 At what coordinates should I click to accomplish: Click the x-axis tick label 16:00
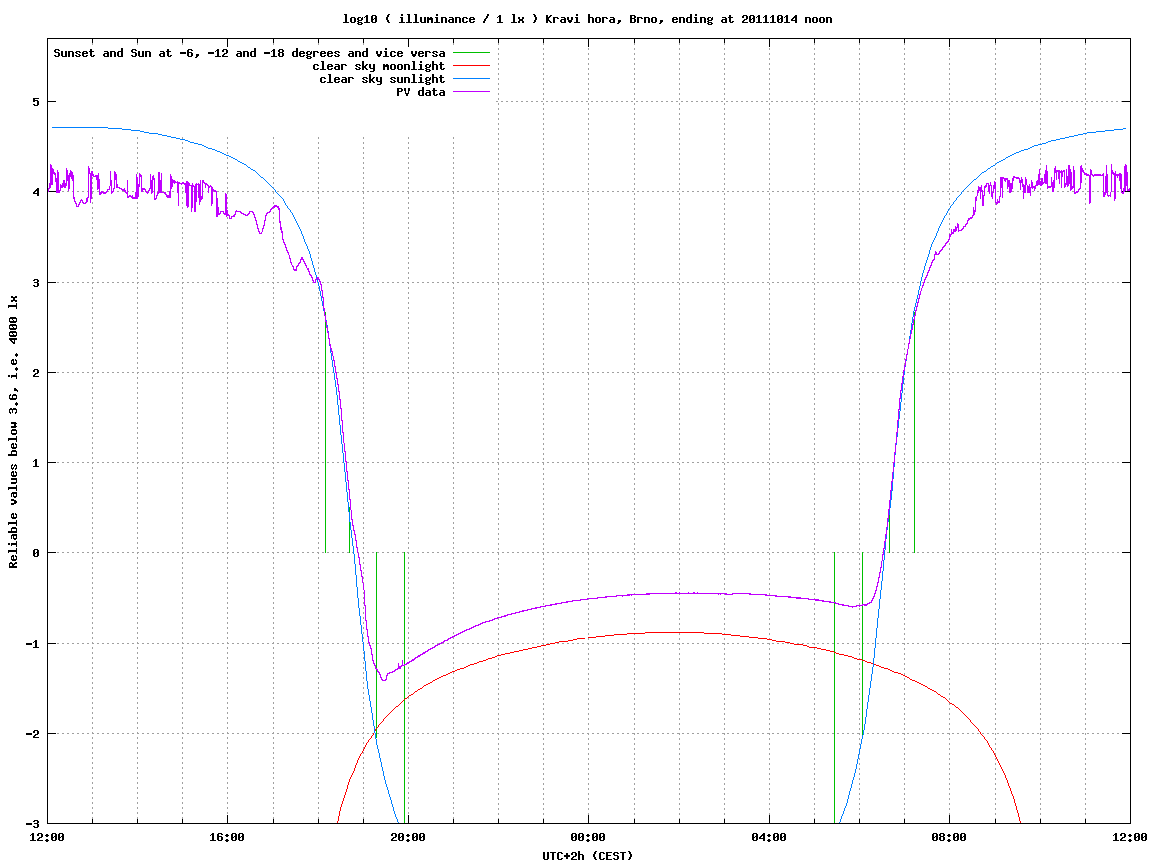click(228, 837)
